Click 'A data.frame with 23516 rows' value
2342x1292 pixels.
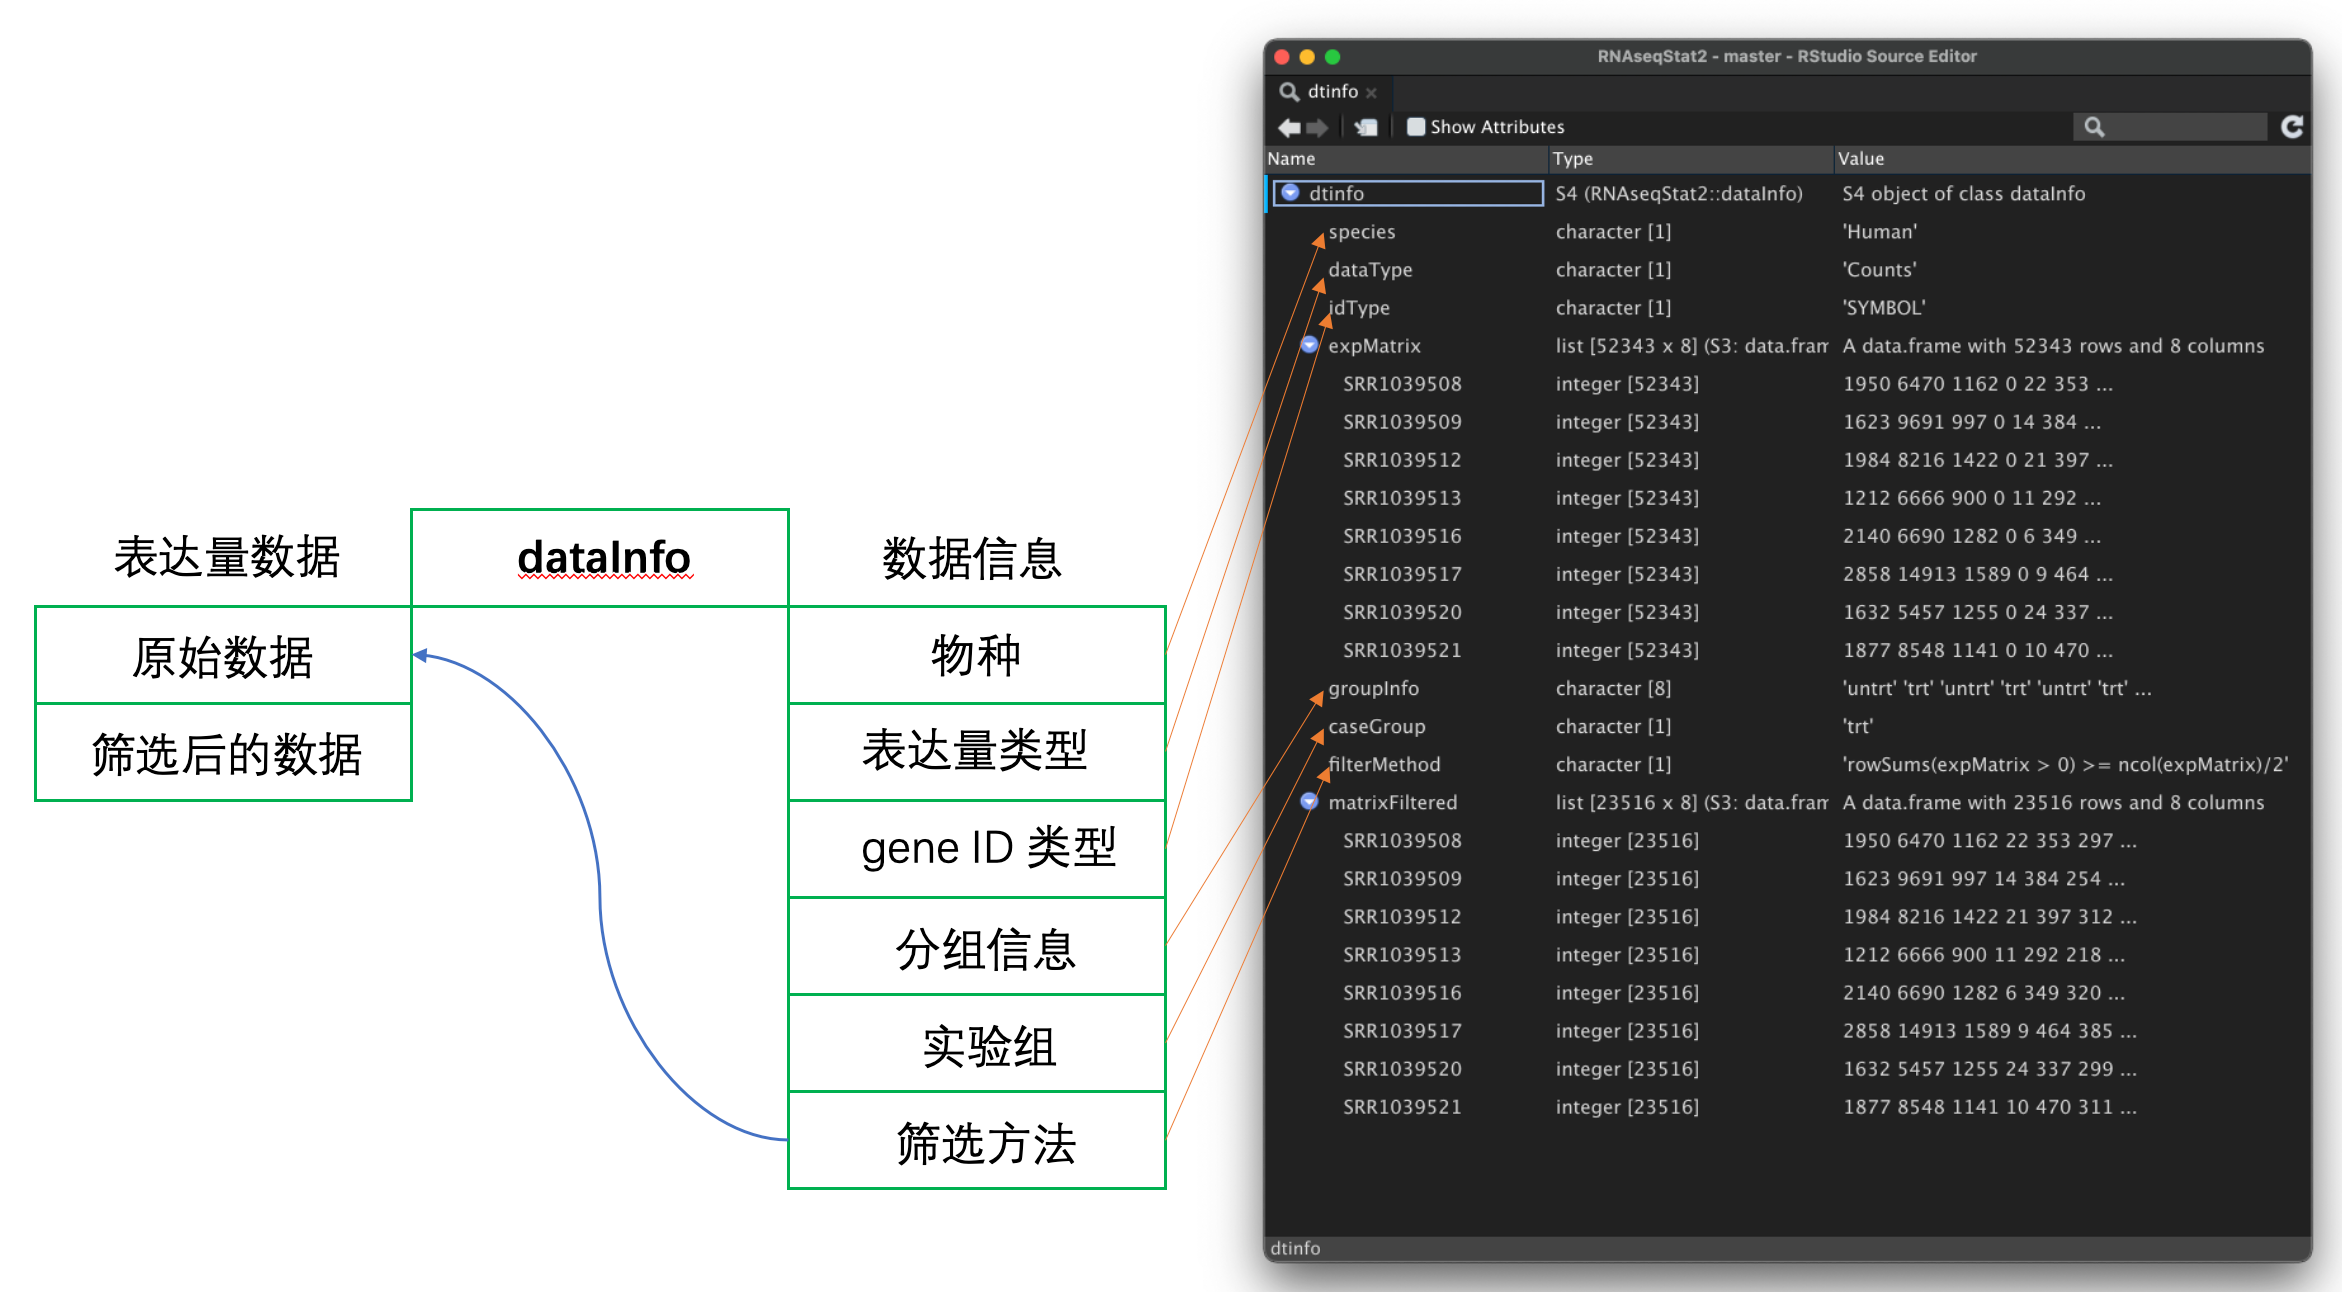2053,802
